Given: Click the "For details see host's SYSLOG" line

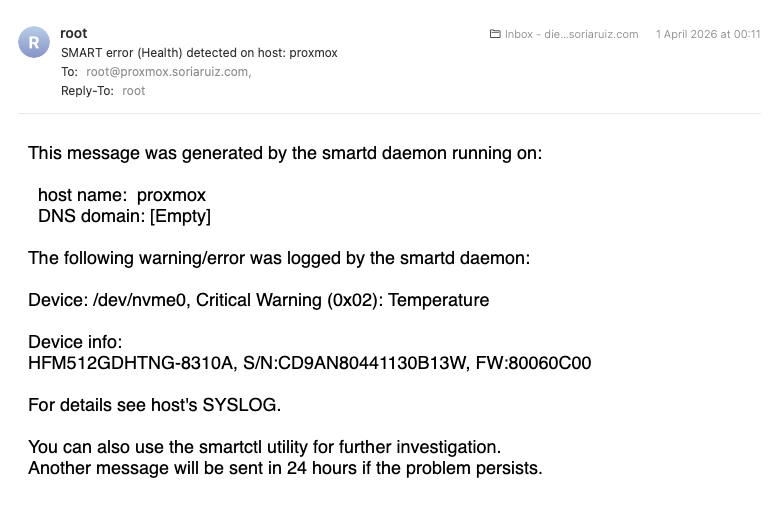Looking at the screenshot, I should [155, 405].
